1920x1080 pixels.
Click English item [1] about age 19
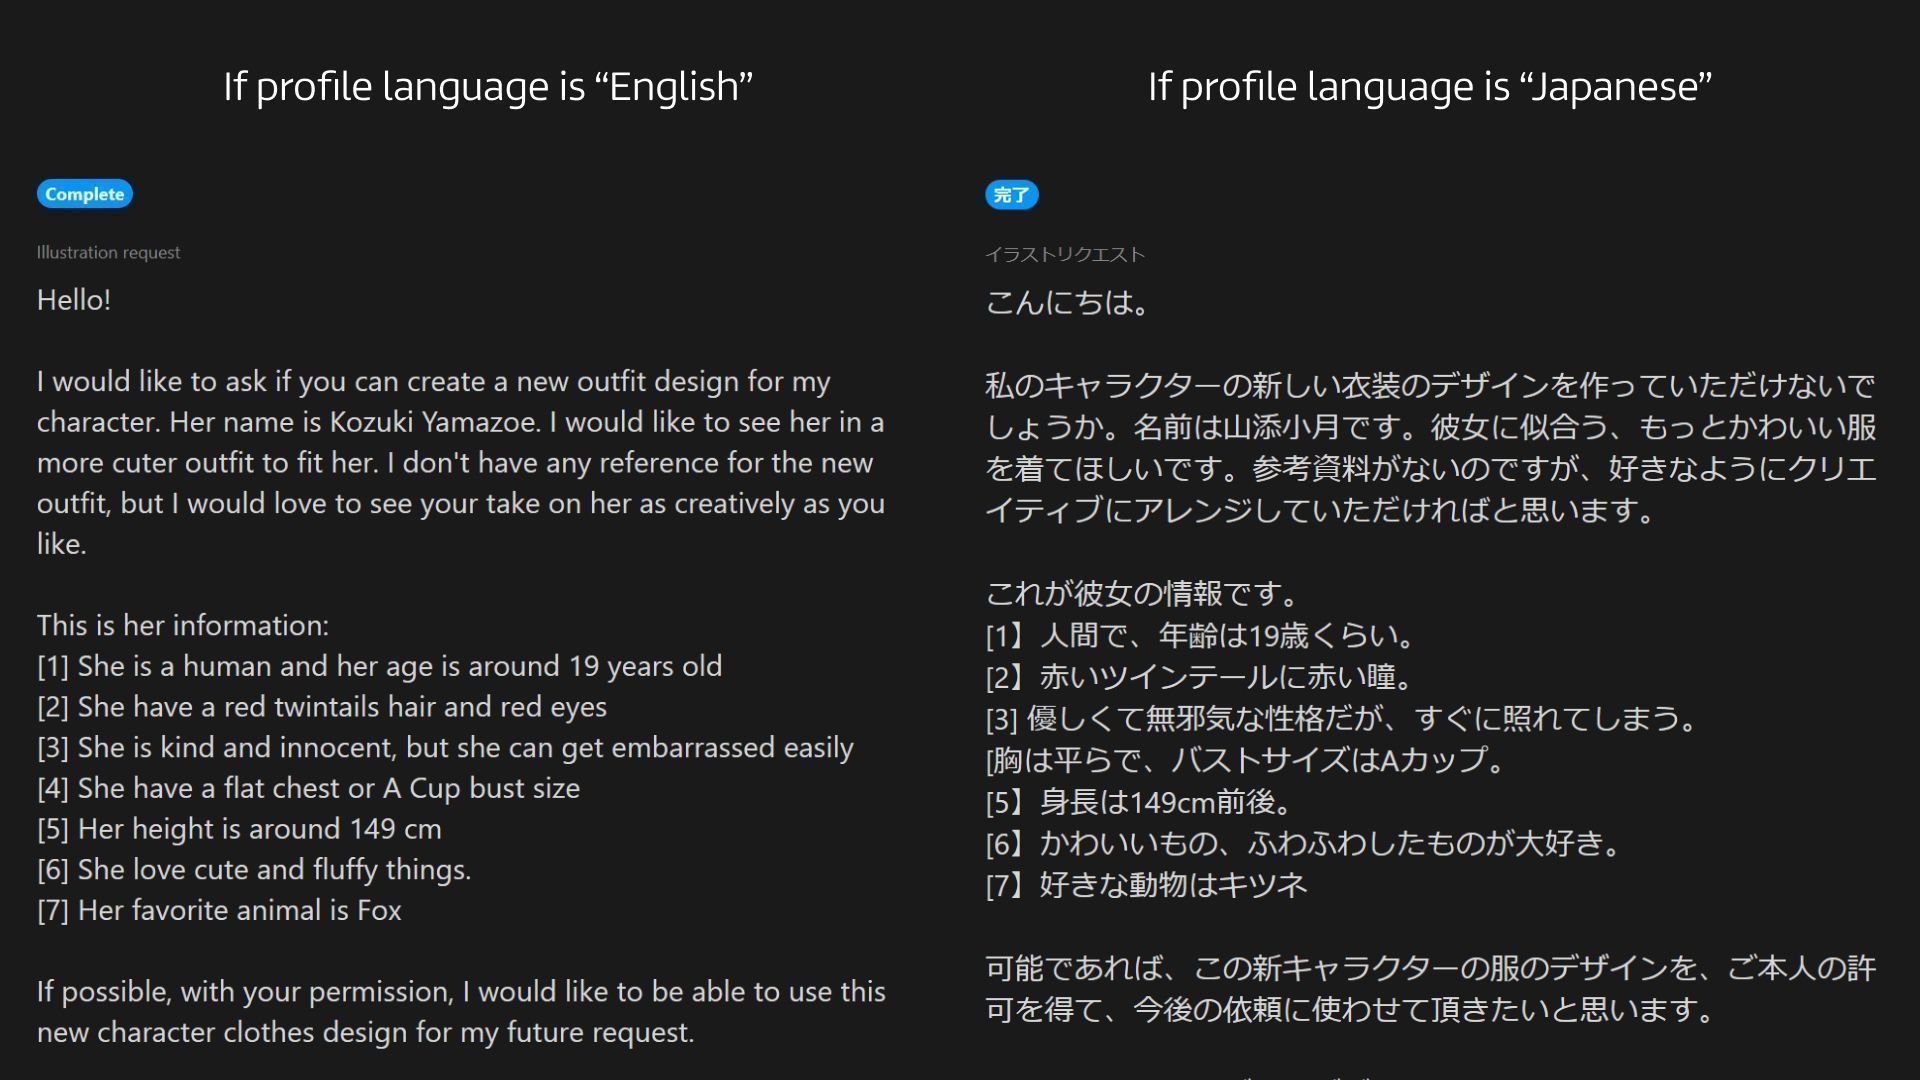tap(379, 666)
